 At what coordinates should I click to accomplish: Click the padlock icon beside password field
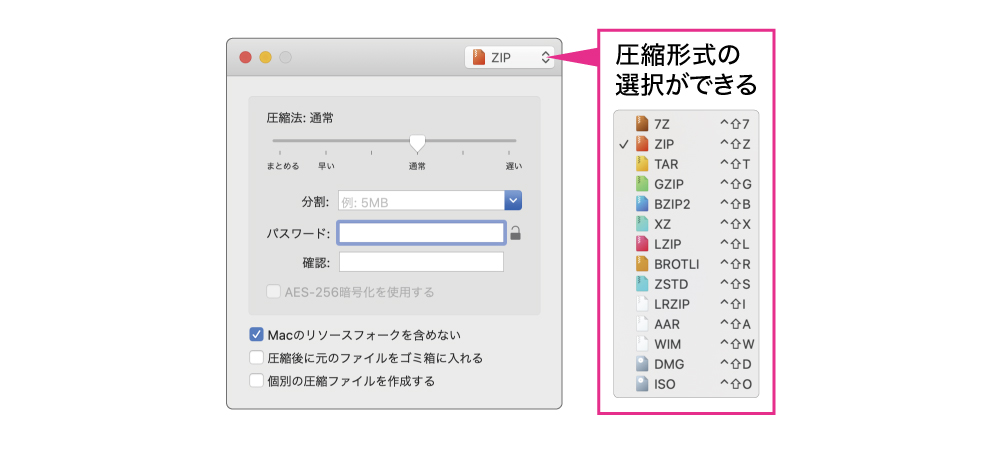tap(515, 234)
